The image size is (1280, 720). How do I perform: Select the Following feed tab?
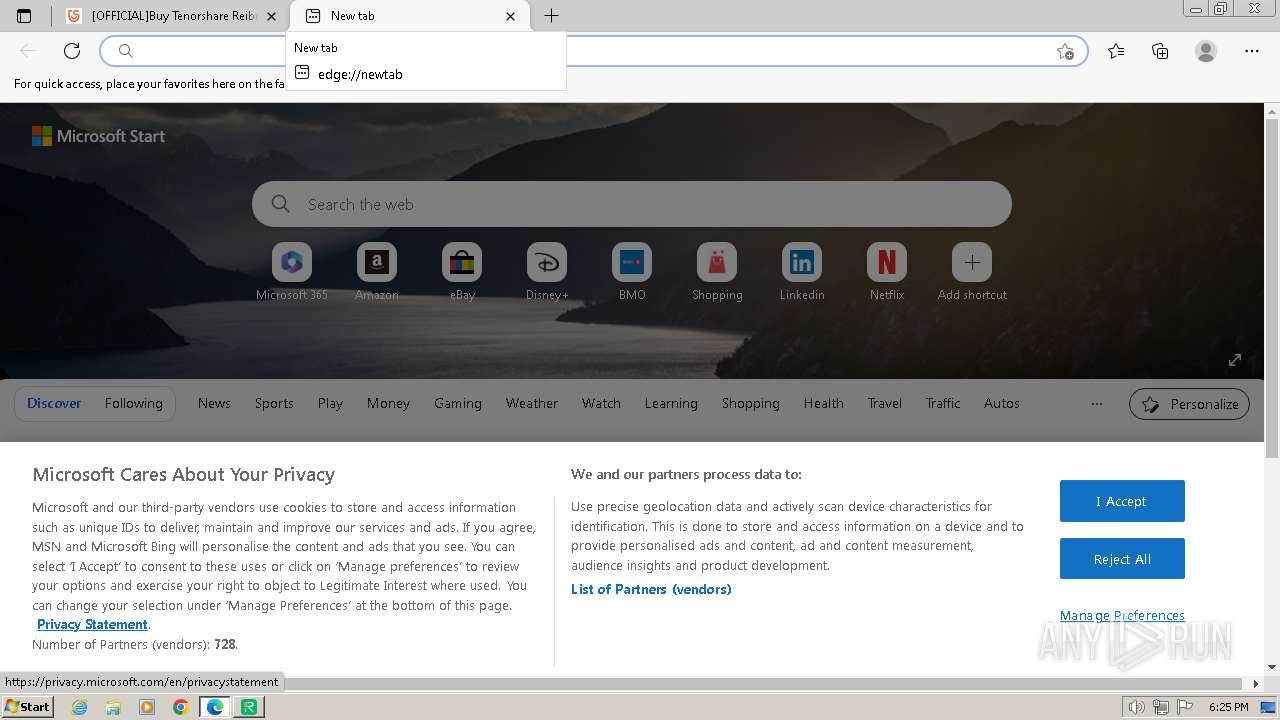pyautogui.click(x=133, y=403)
